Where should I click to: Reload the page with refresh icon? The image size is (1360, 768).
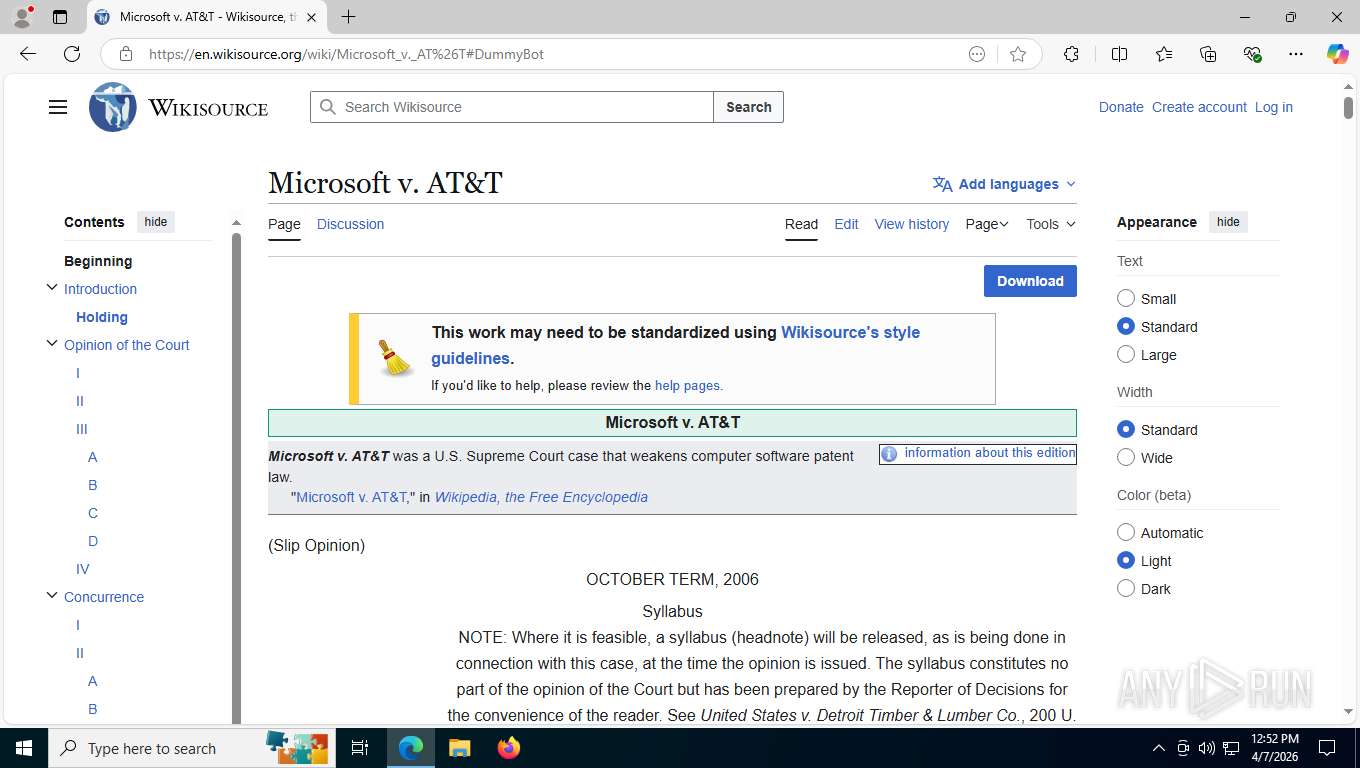click(x=72, y=54)
